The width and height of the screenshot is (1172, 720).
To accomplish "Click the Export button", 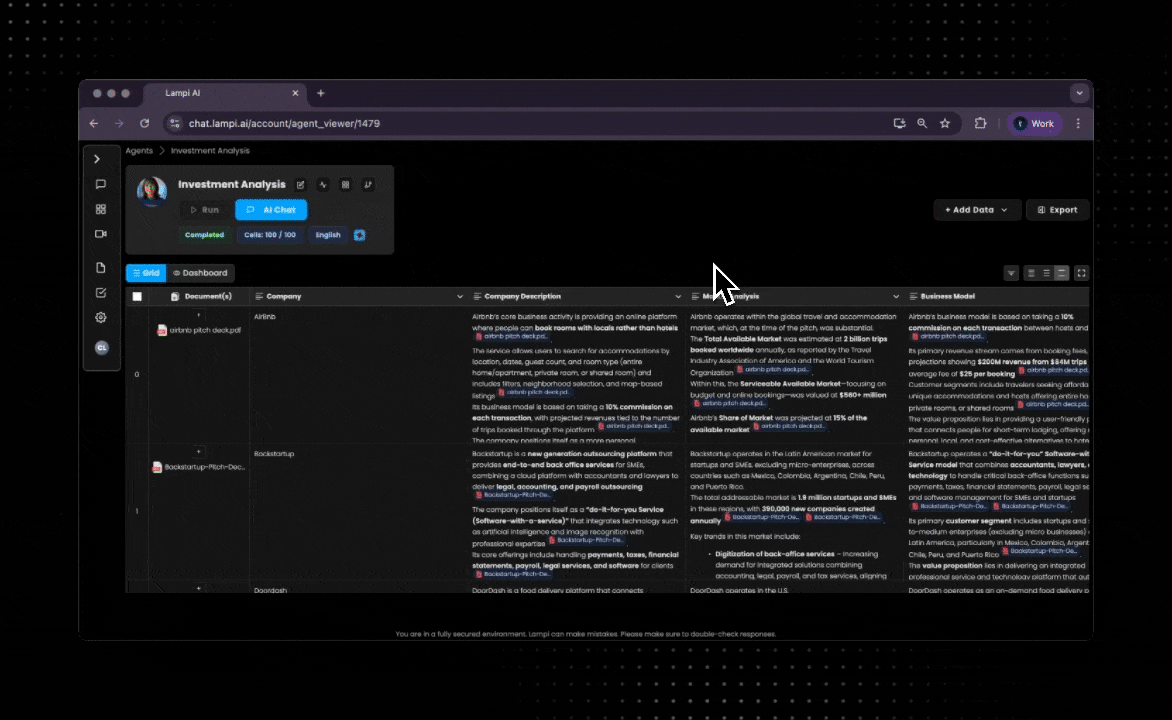I will pos(1058,210).
